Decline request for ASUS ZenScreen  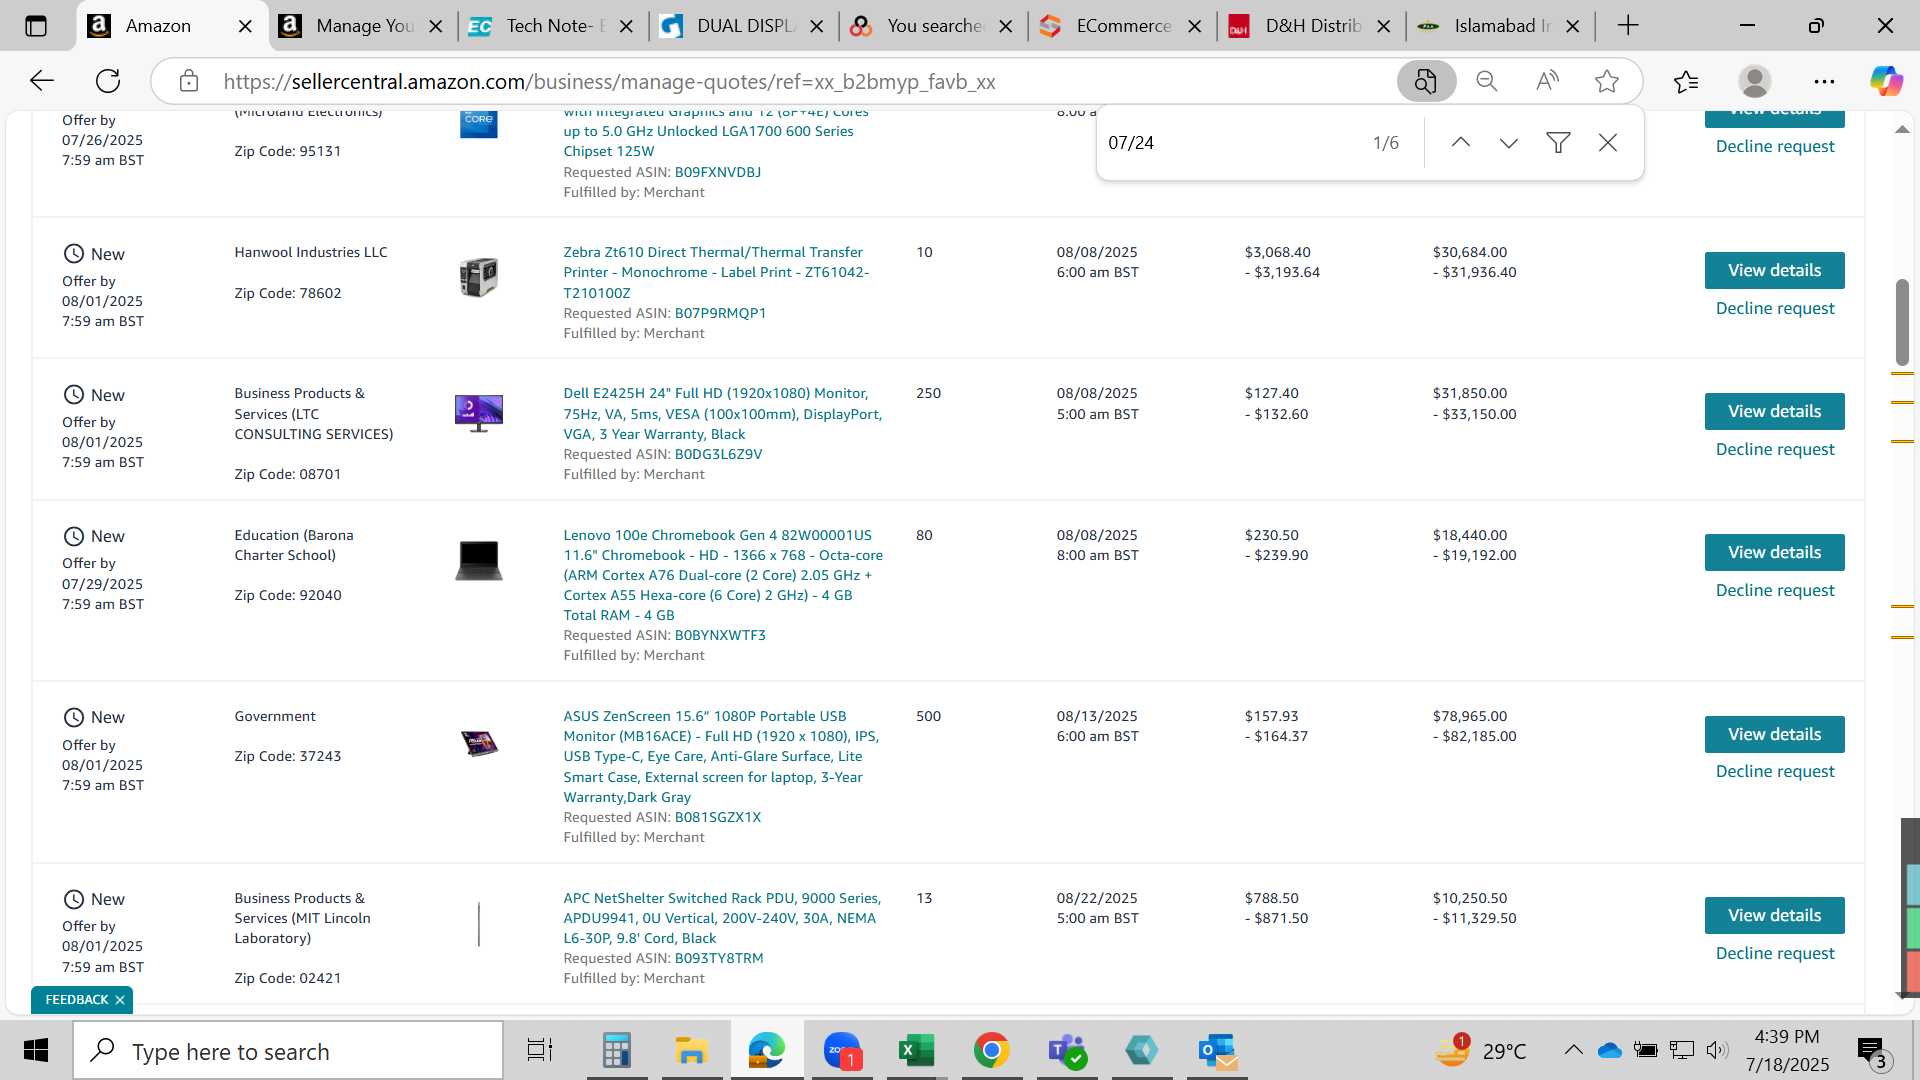click(x=1775, y=771)
